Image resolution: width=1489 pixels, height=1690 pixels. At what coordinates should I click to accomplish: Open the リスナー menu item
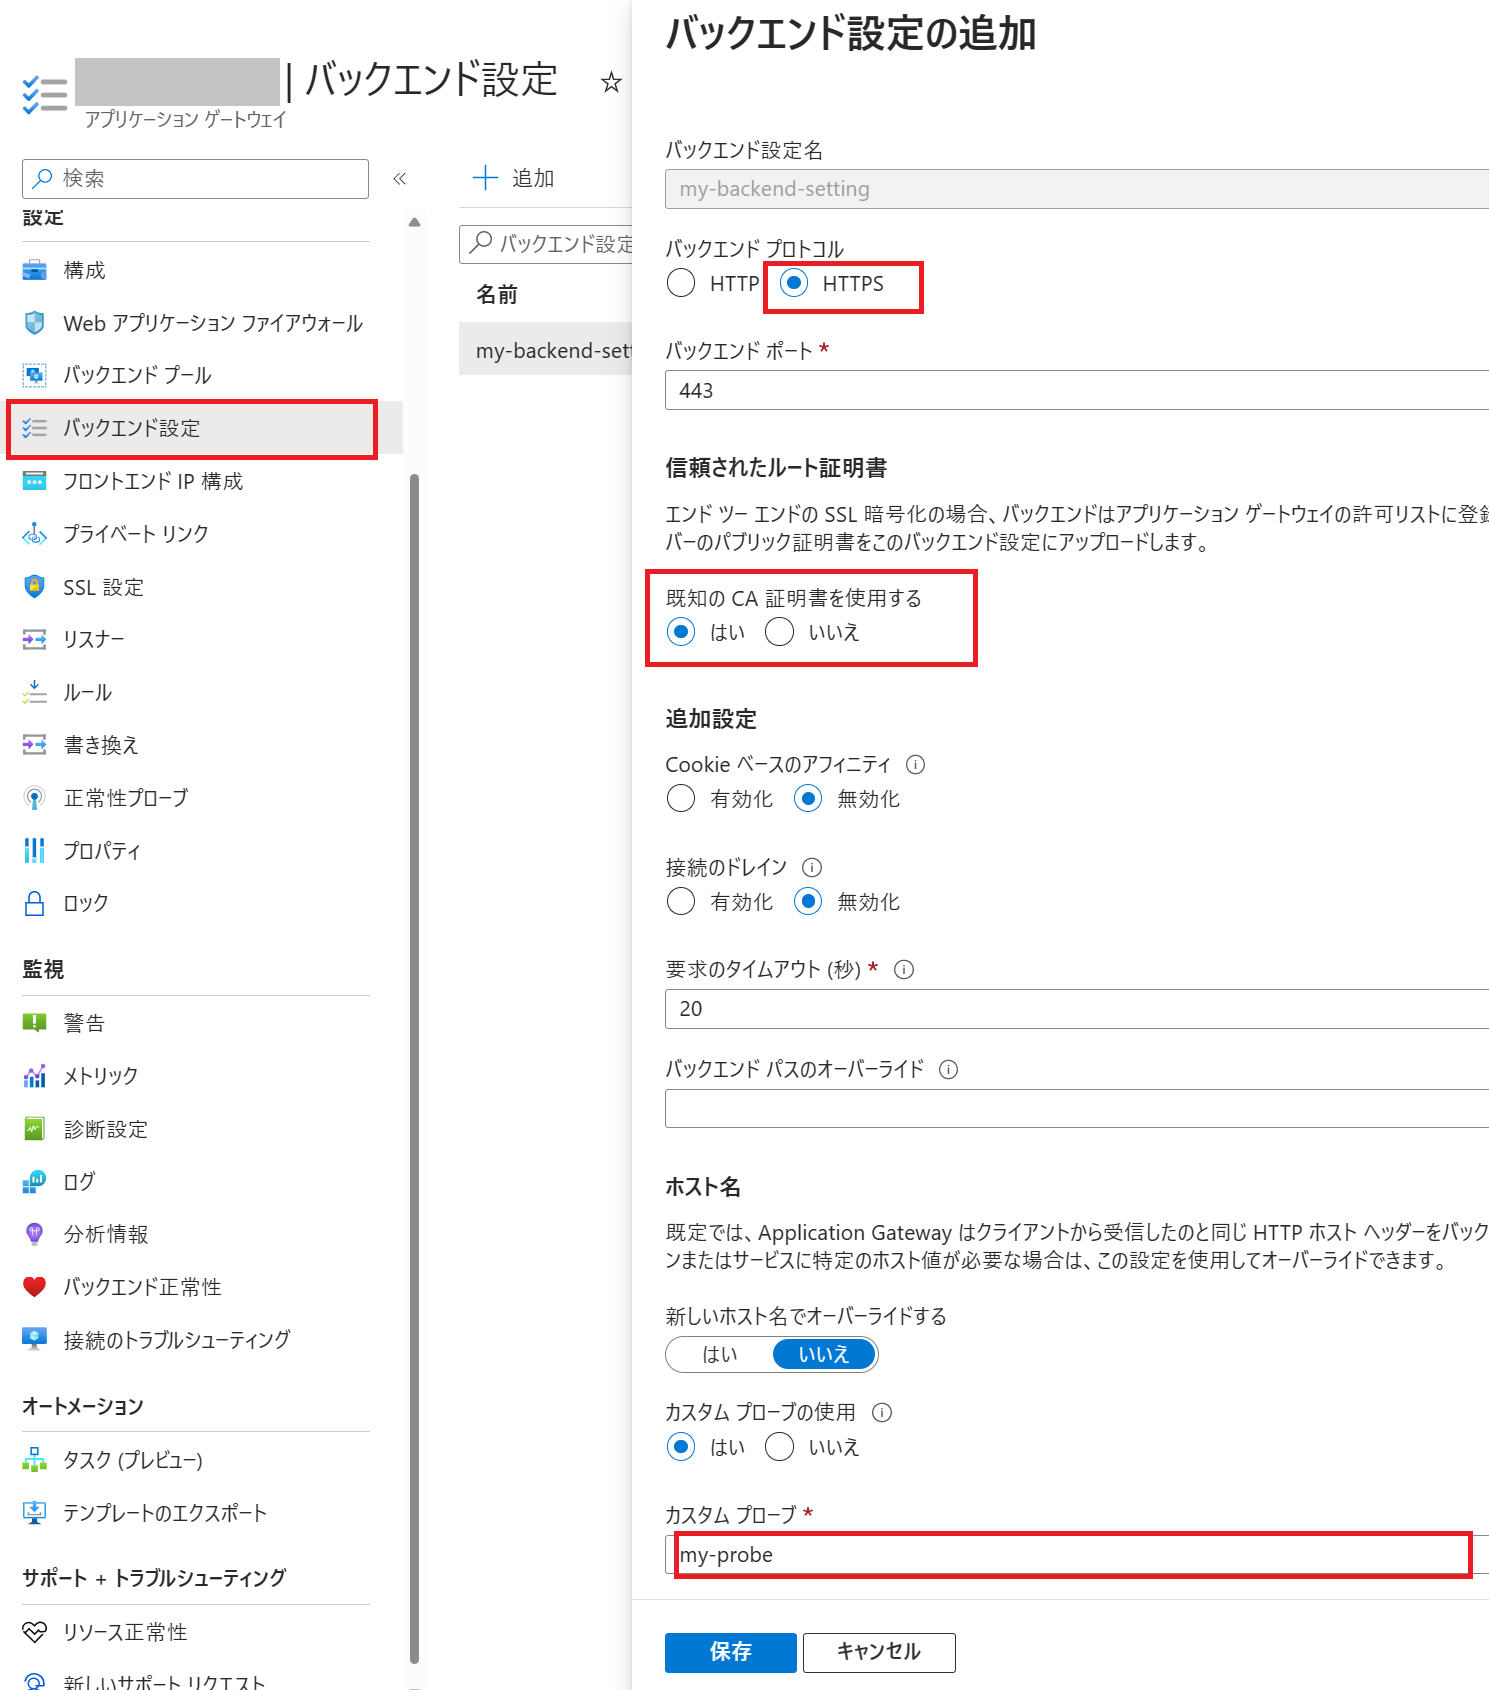coord(94,639)
